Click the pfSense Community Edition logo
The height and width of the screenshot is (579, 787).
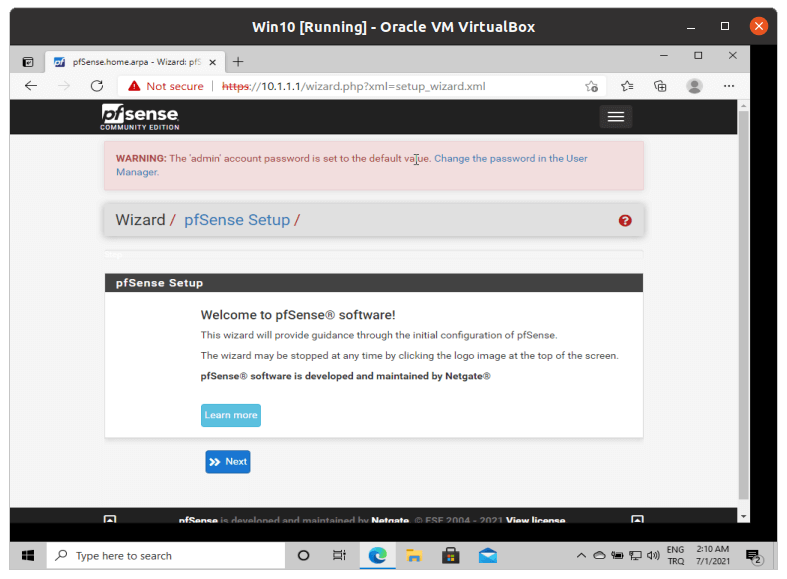coord(140,117)
